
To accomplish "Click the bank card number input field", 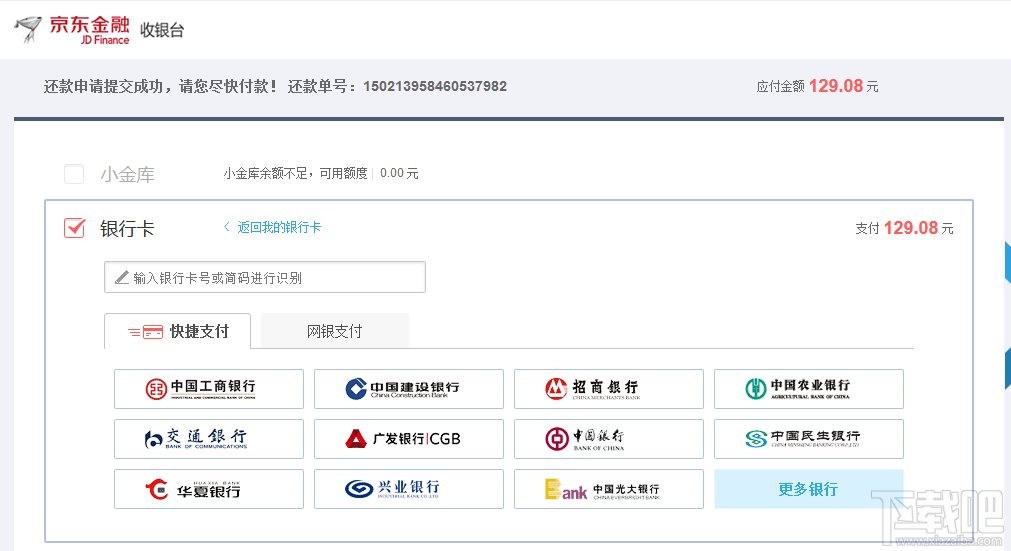I will (x=264, y=277).
